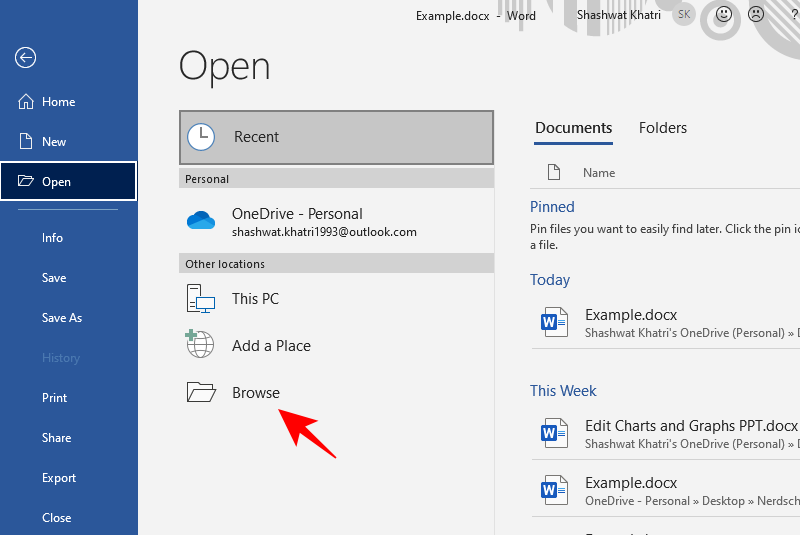Click Add a Place
800x535 pixels.
[336, 345]
